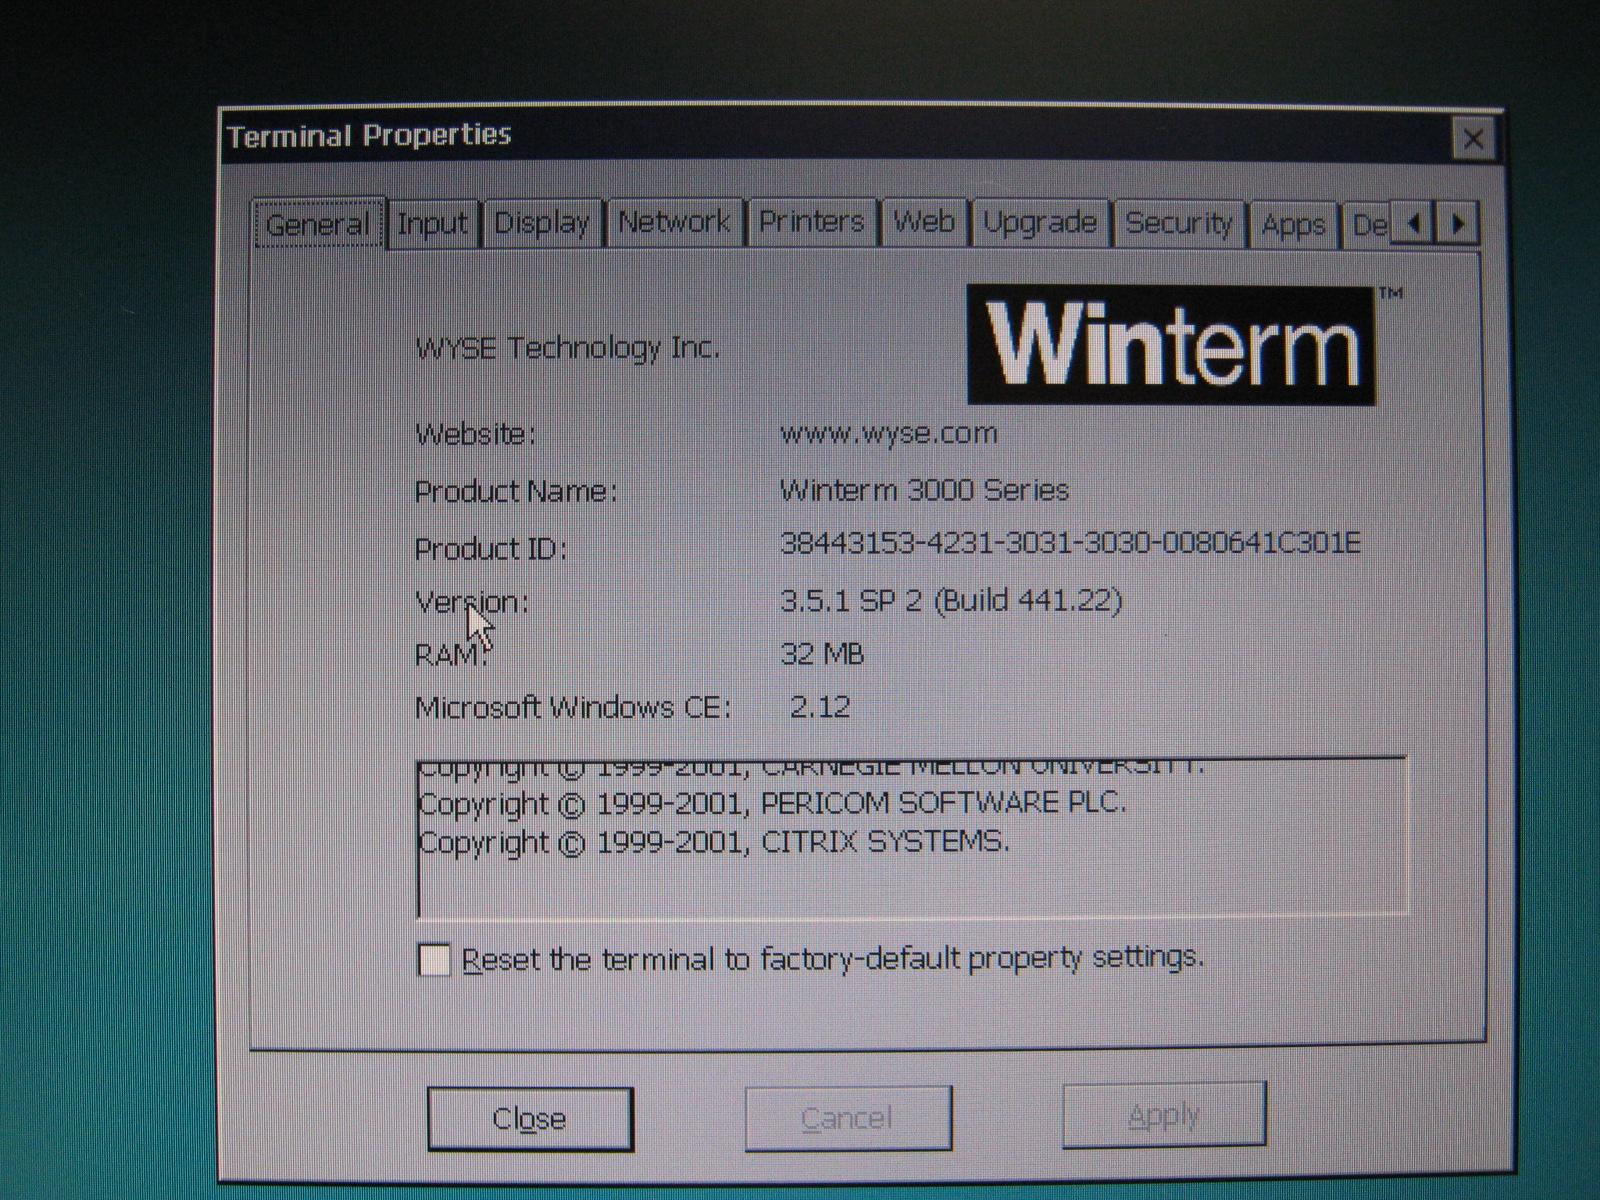Click the Winterm 3000 Series product name

pos(924,490)
